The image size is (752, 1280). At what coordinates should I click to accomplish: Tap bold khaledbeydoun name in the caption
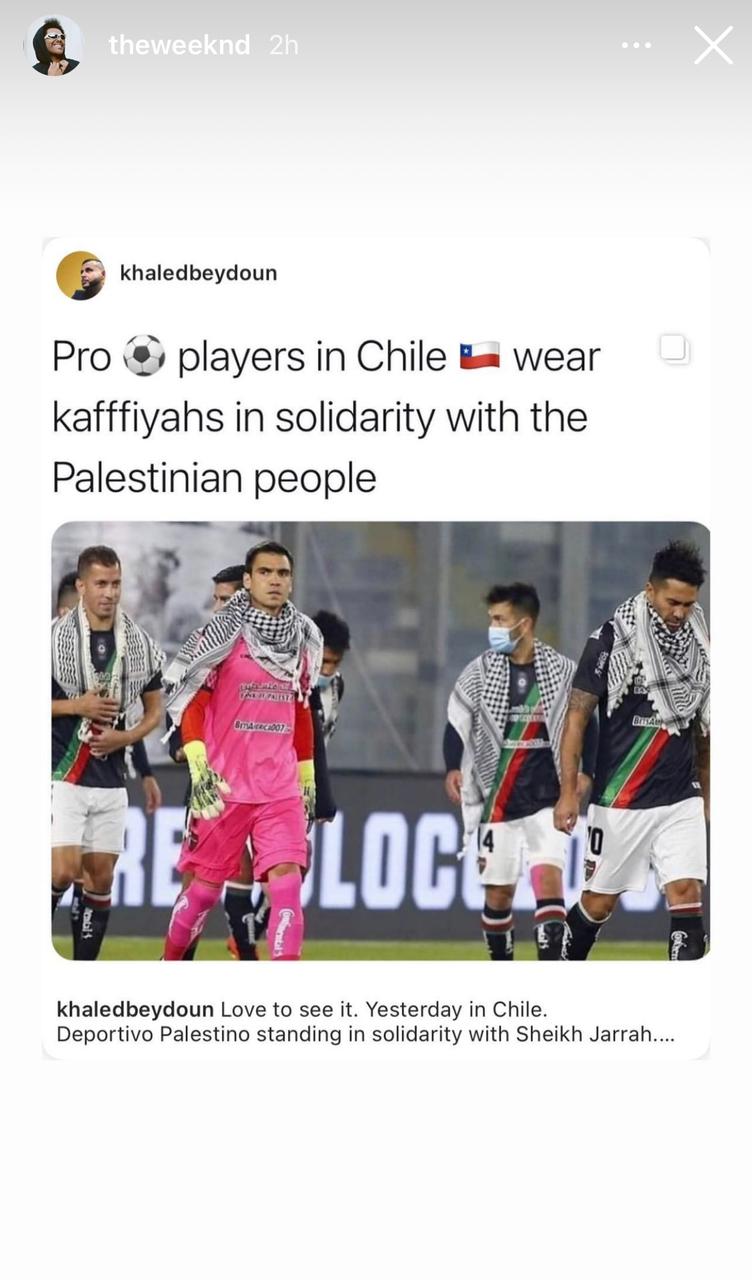click(135, 1009)
